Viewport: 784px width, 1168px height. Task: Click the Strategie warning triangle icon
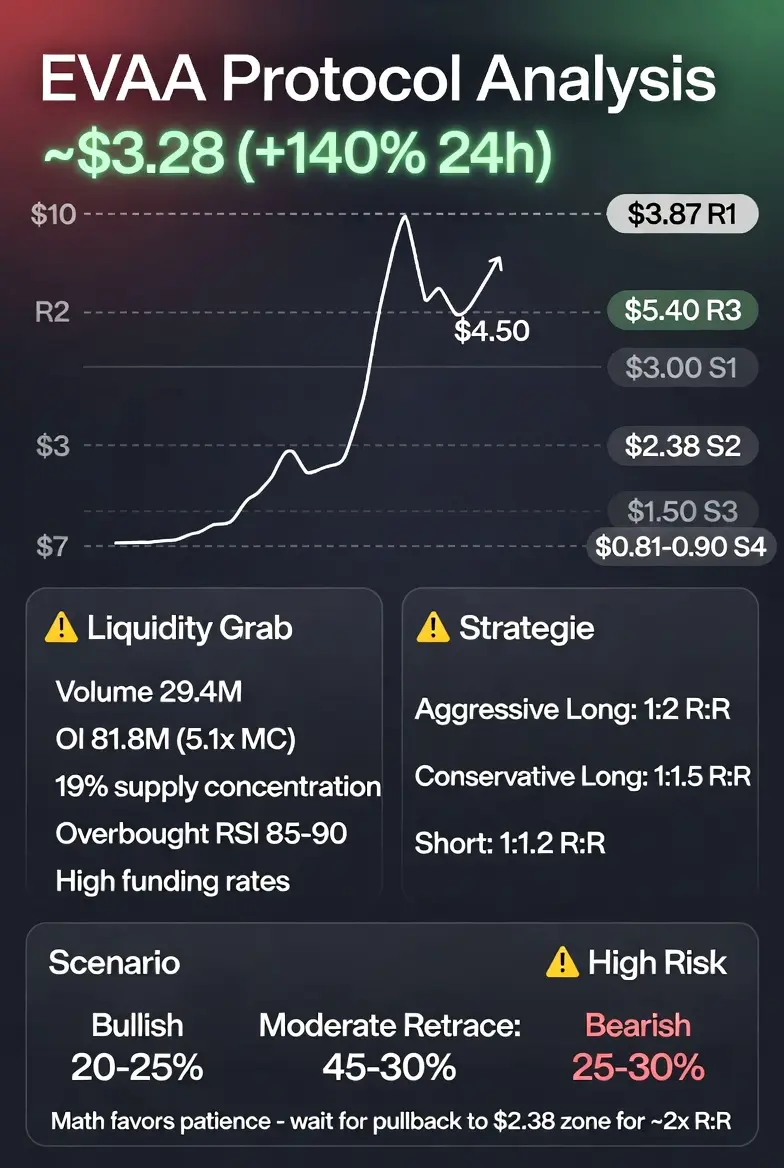coord(433,628)
